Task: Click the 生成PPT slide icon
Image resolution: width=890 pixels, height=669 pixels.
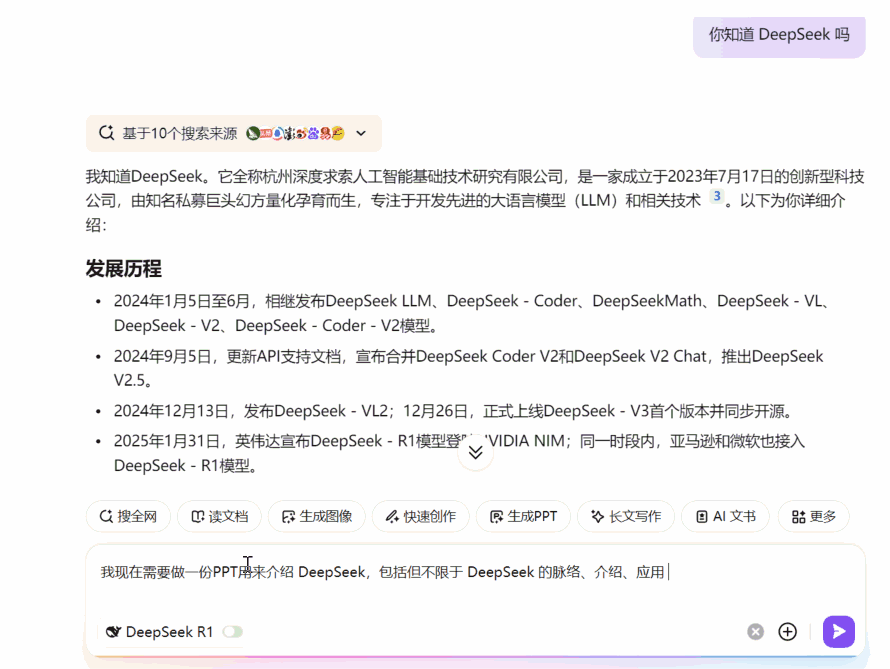Action: (x=497, y=516)
